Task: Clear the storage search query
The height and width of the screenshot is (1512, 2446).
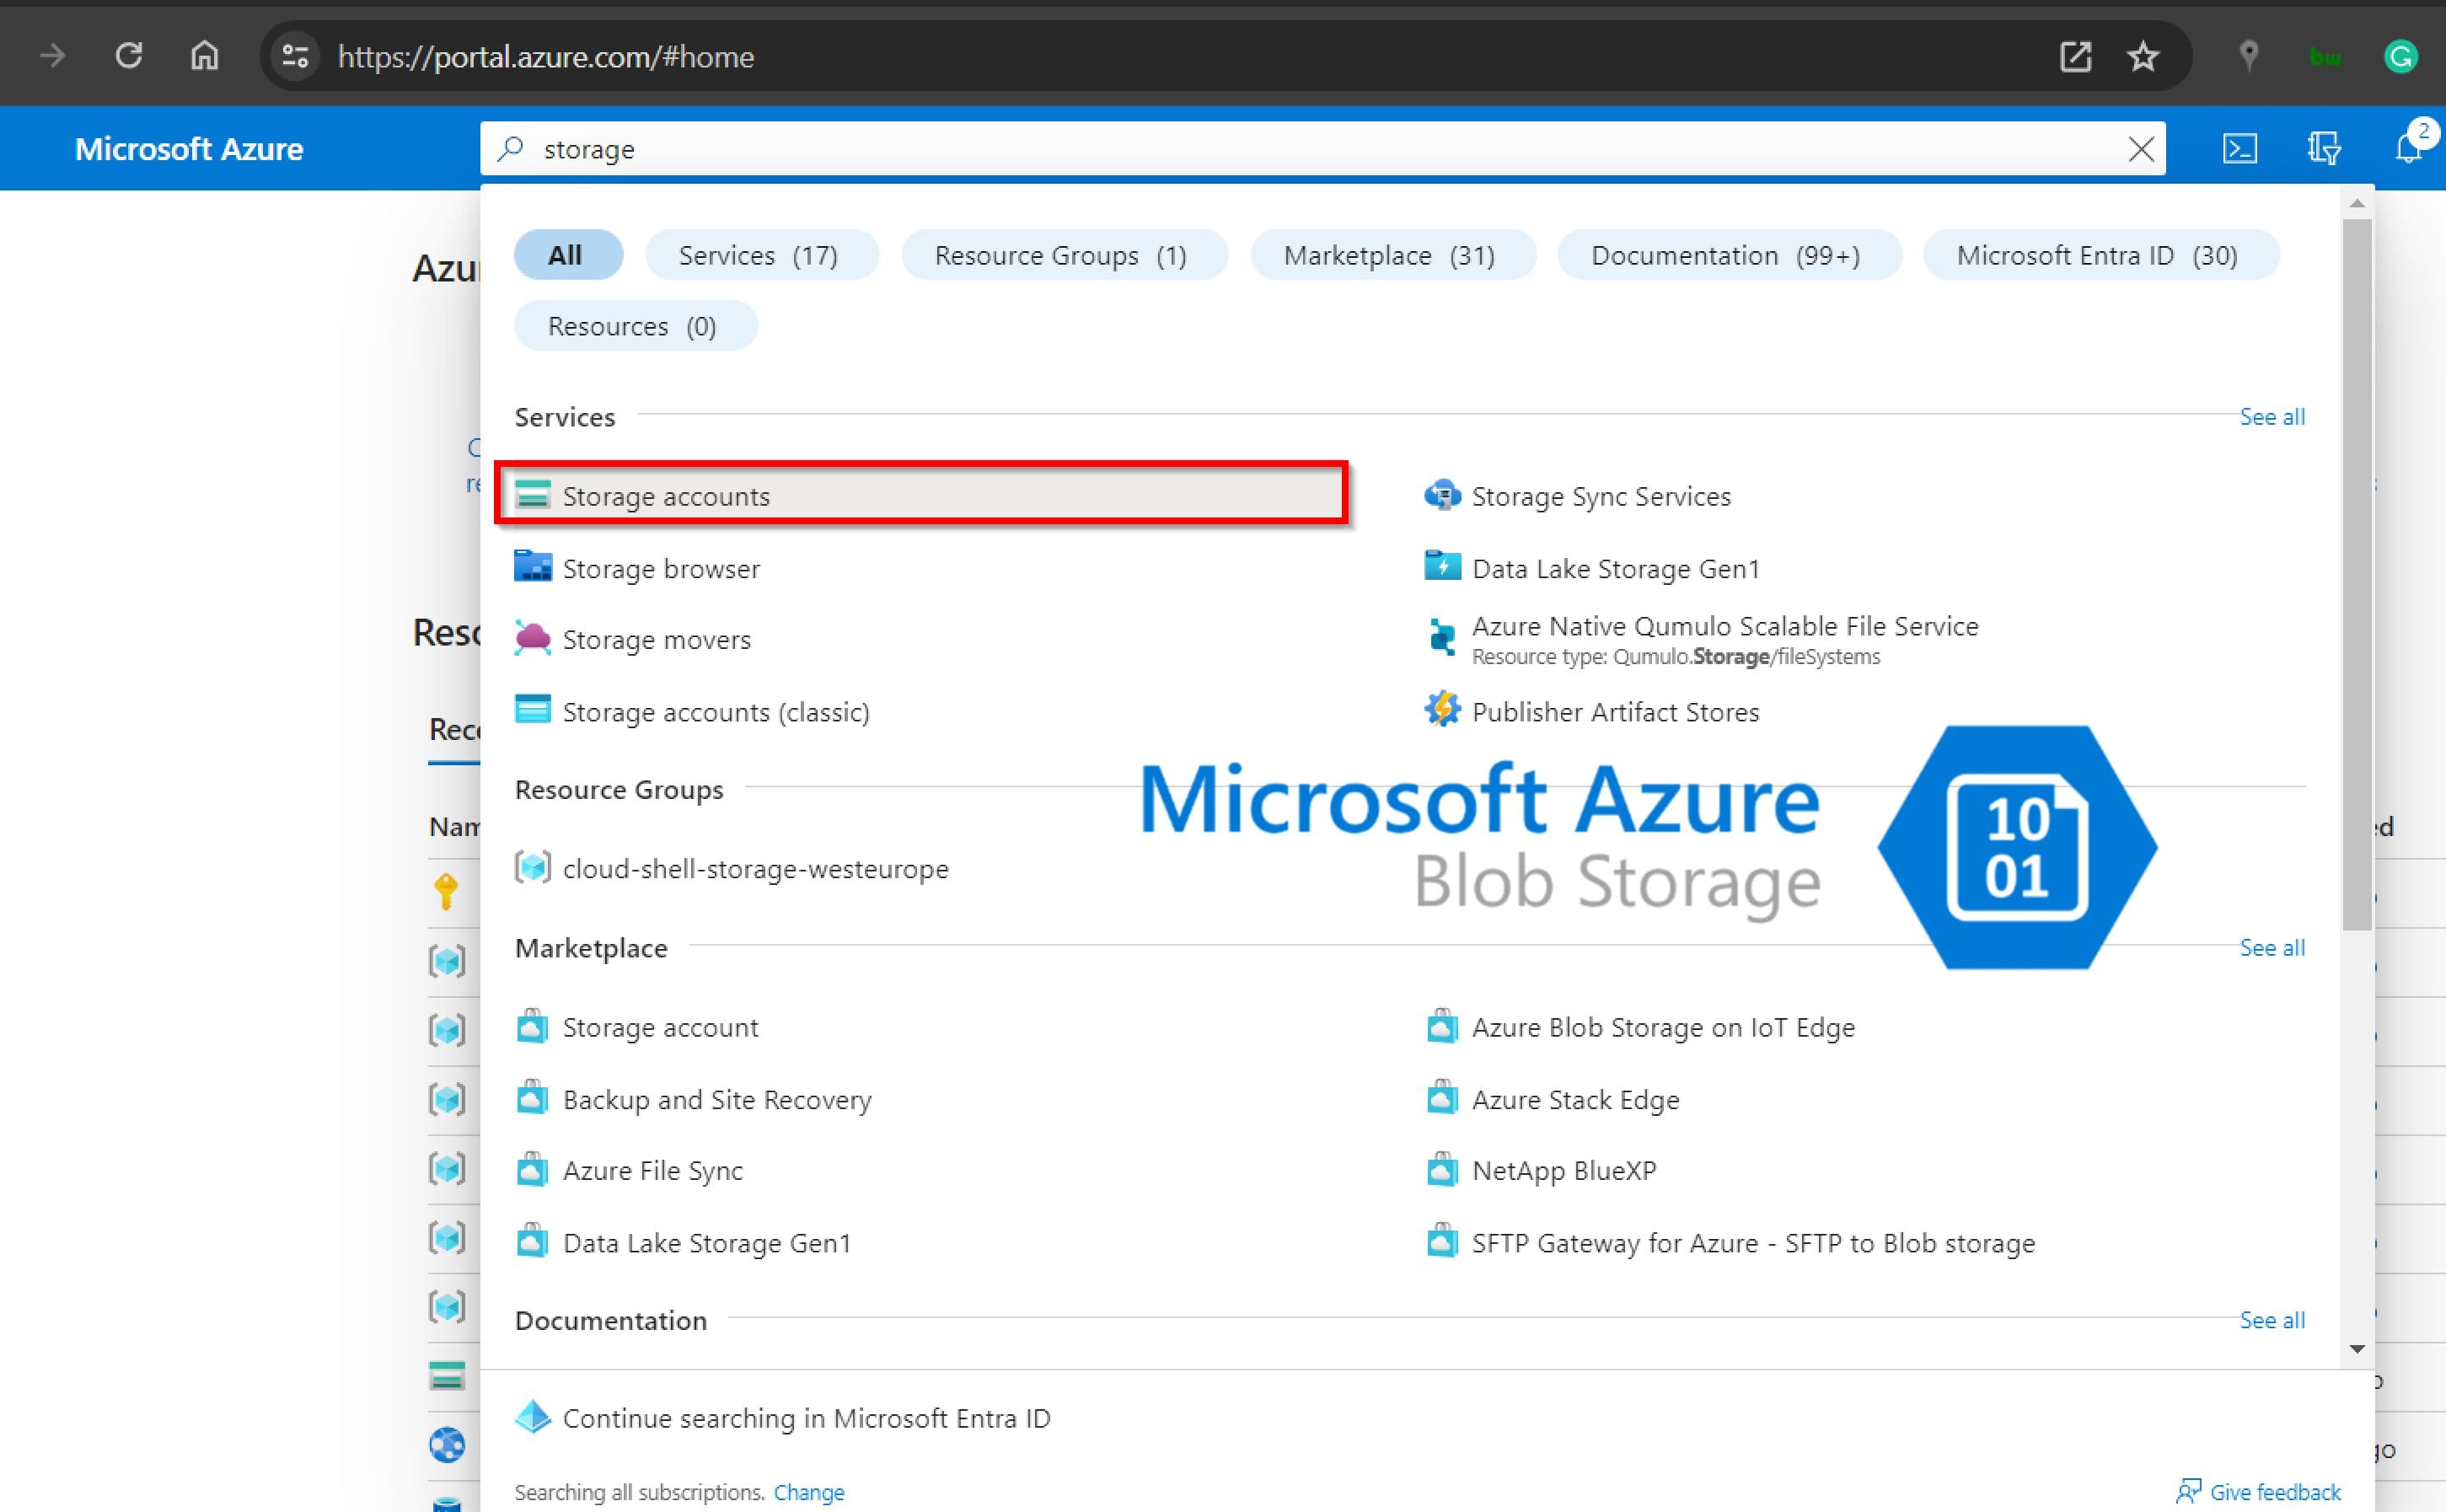Action: click(2140, 149)
